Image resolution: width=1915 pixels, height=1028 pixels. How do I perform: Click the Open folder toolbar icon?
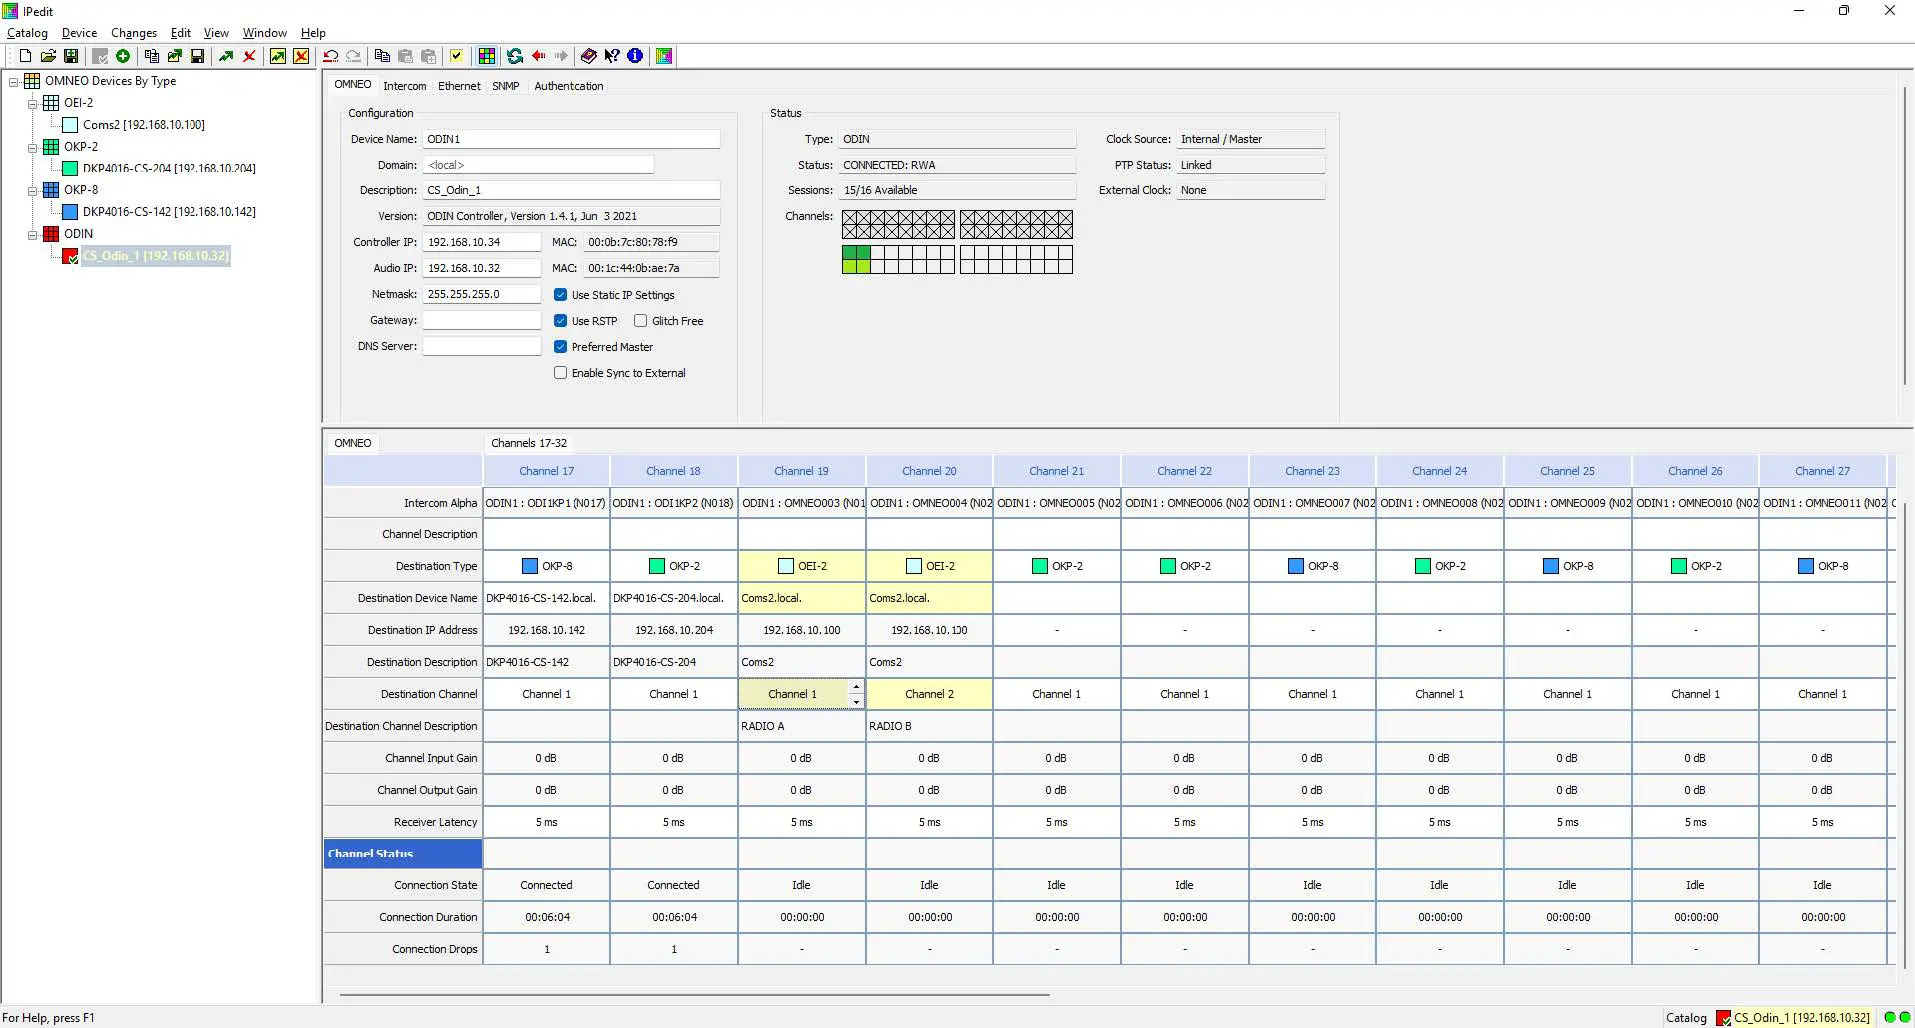click(x=48, y=56)
